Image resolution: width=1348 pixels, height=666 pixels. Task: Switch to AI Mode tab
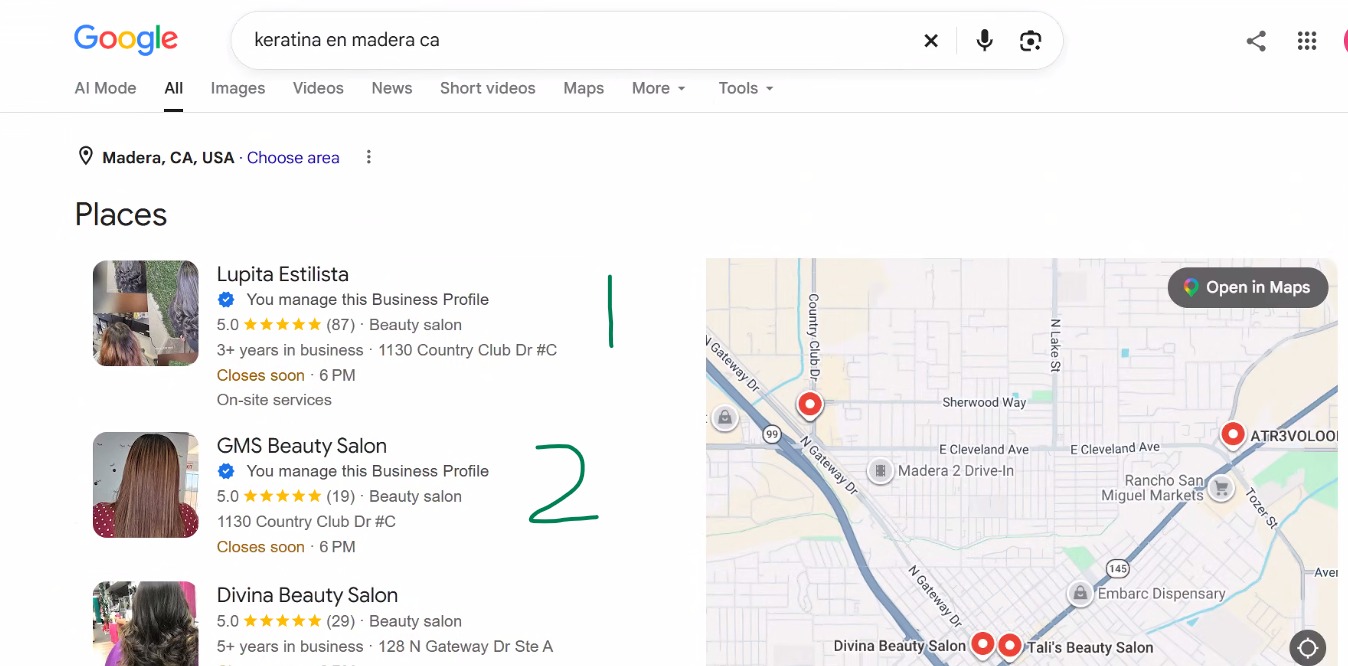click(105, 88)
